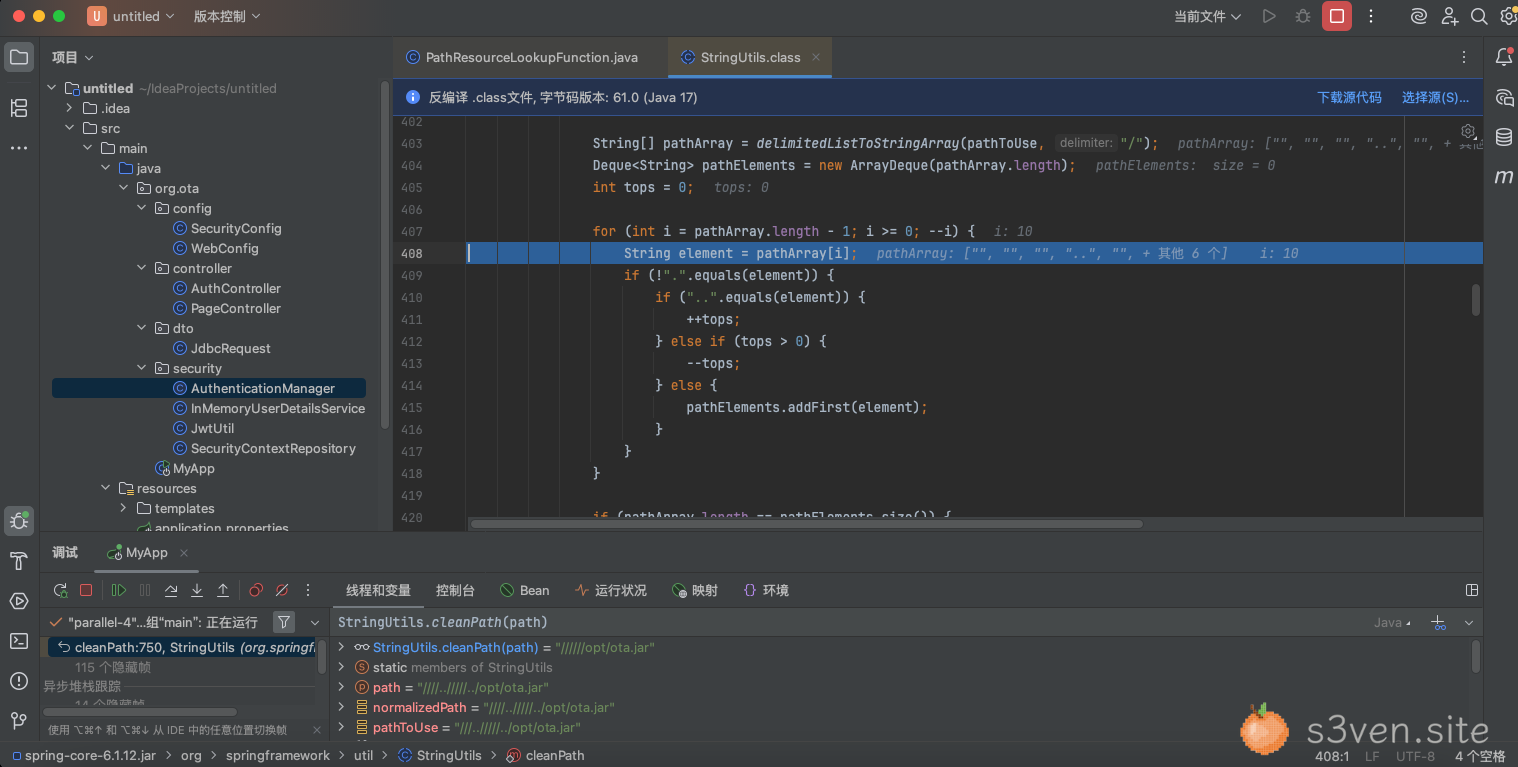
Task: Click the top toolbar Debug bug icon
Action: (x=1302, y=16)
